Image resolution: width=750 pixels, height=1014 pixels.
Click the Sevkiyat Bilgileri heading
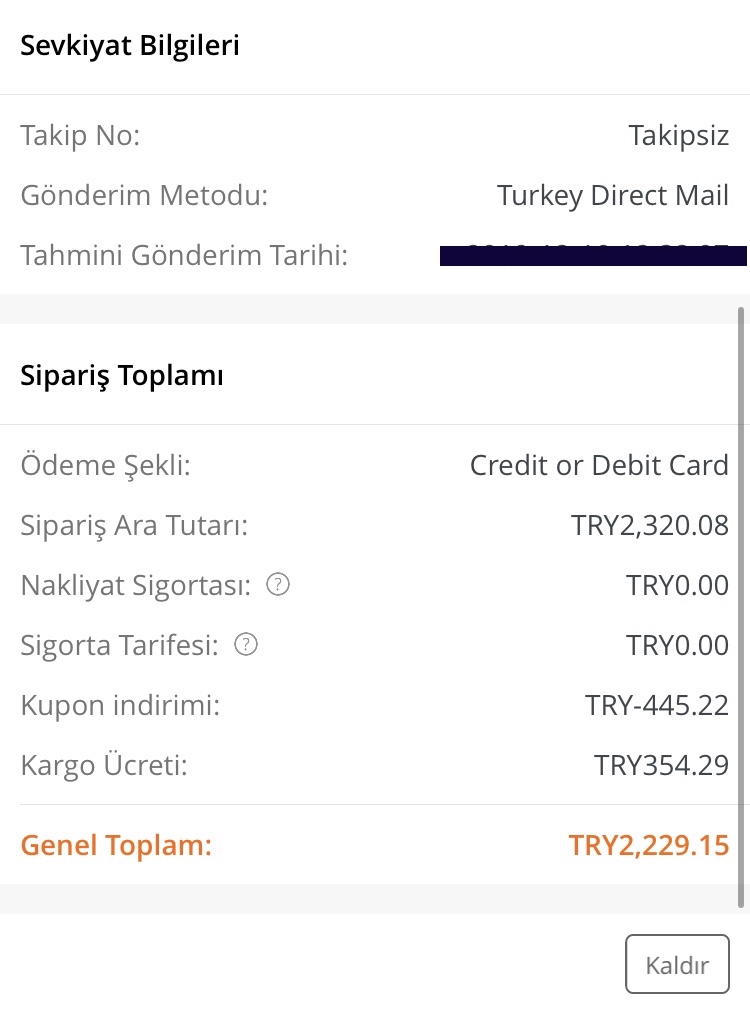[130, 45]
